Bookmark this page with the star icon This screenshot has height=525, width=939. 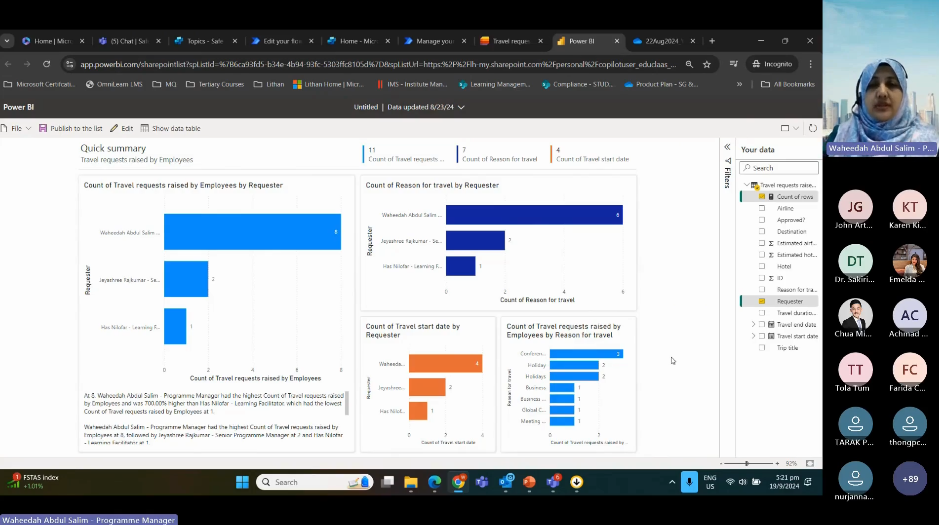[x=707, y=64]
